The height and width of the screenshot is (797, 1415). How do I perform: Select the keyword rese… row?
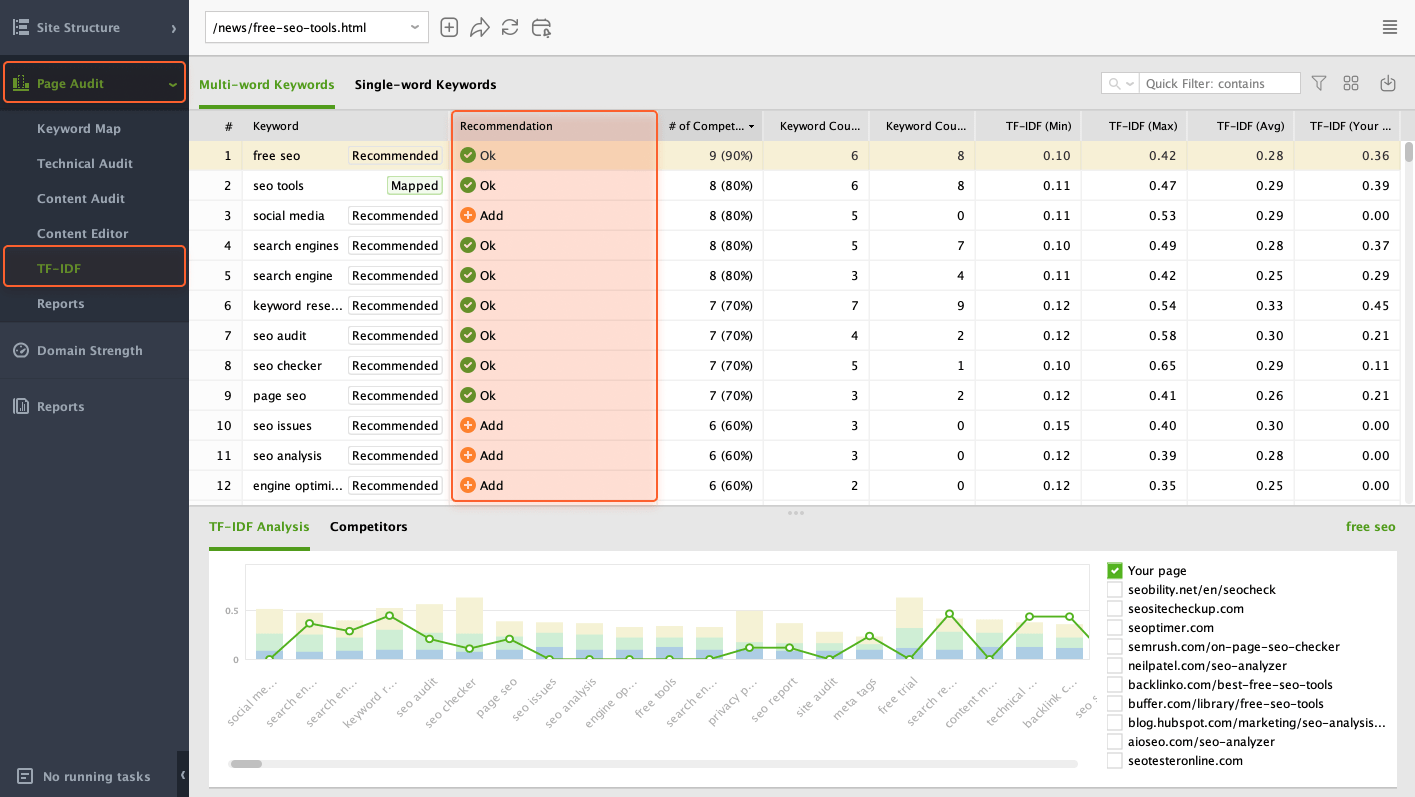[795, 305]
